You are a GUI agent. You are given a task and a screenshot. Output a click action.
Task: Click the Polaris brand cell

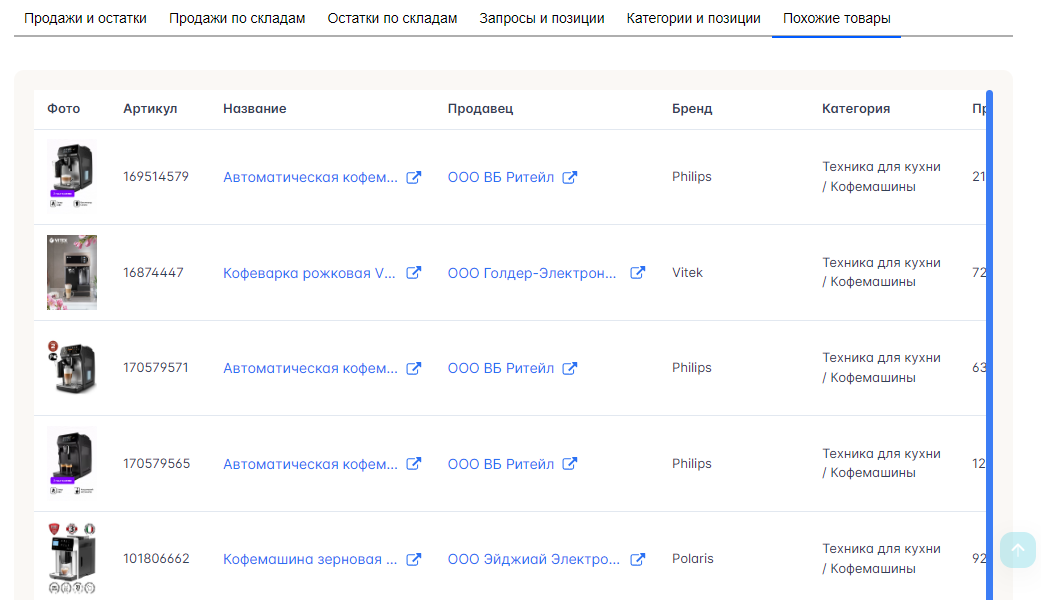[692, 559]
